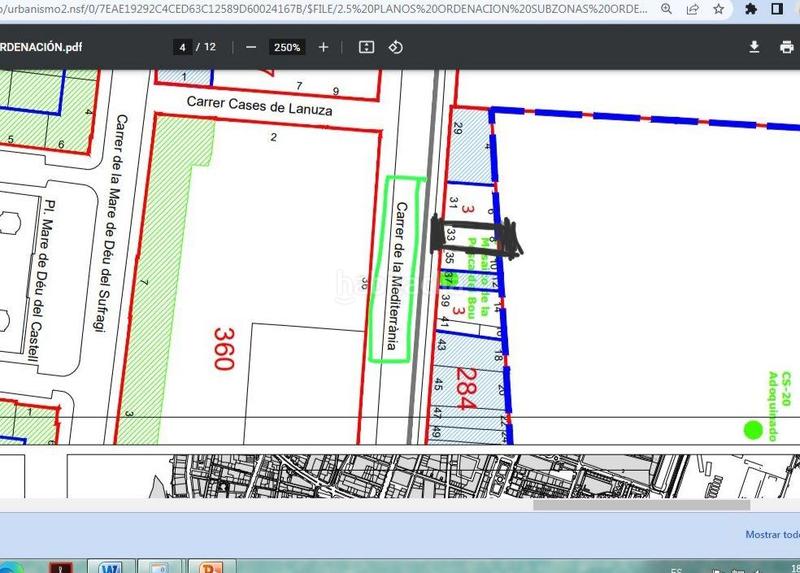Click the 250% zoom level field

click(x=288, y=47)
